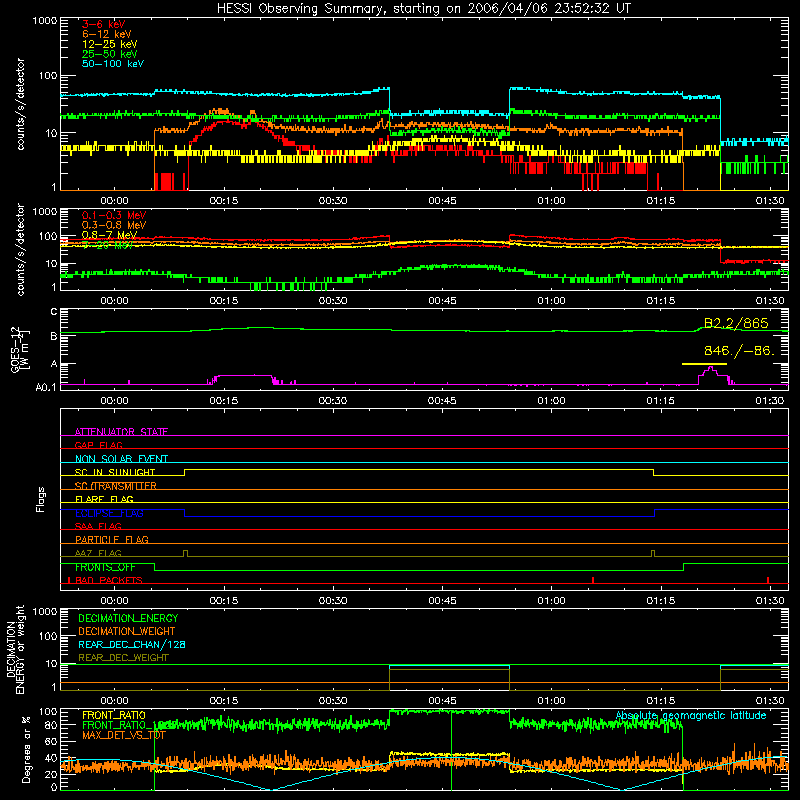The height and width of the screenshot is (800, 800).
Task: Click the A0.1 level on GOES axis
Action: (46, 388)
